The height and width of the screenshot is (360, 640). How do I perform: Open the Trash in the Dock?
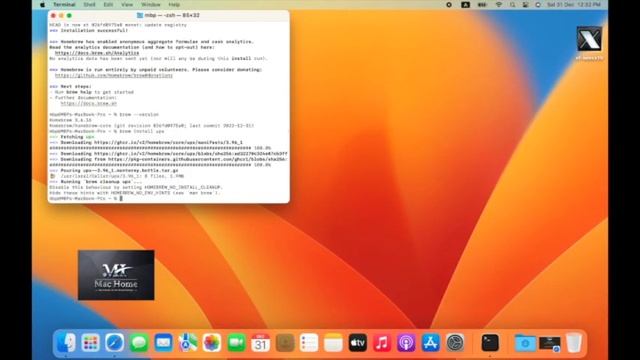pyautogui.click(x=574, y=342)
